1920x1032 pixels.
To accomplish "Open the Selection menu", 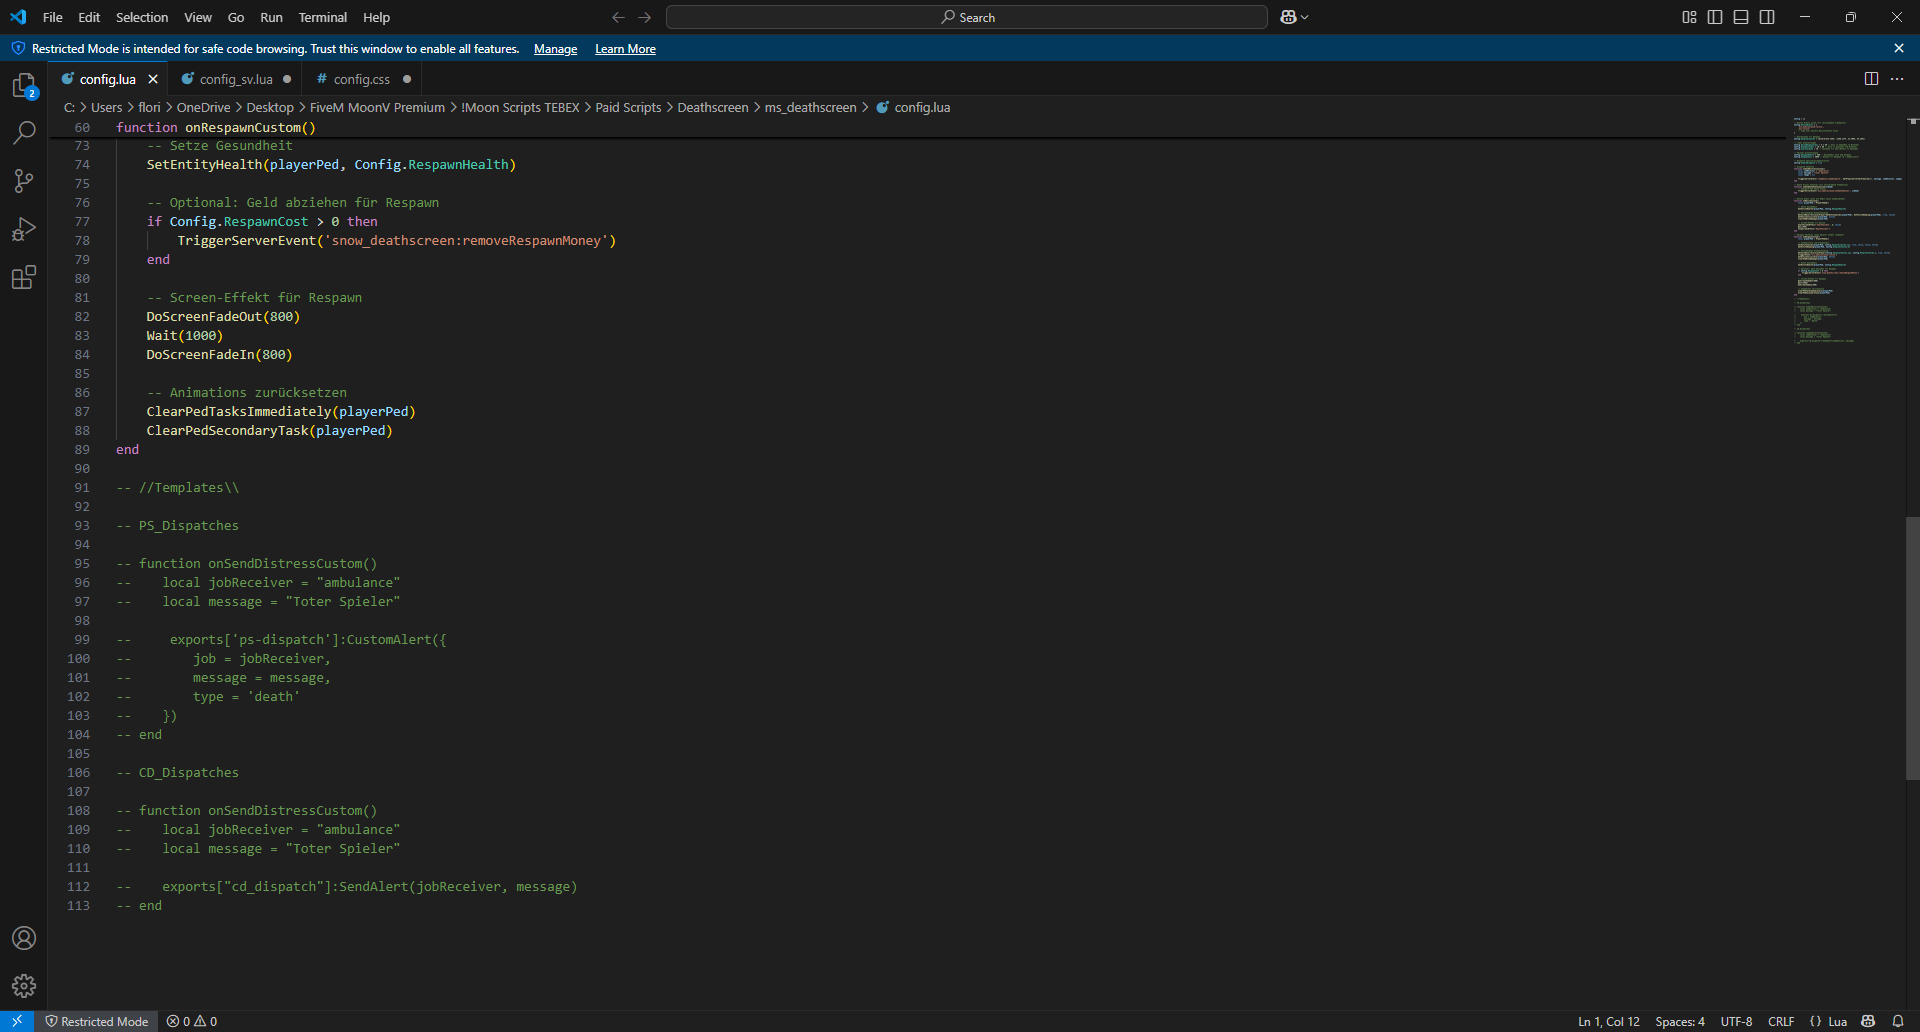I will [142, 17].
